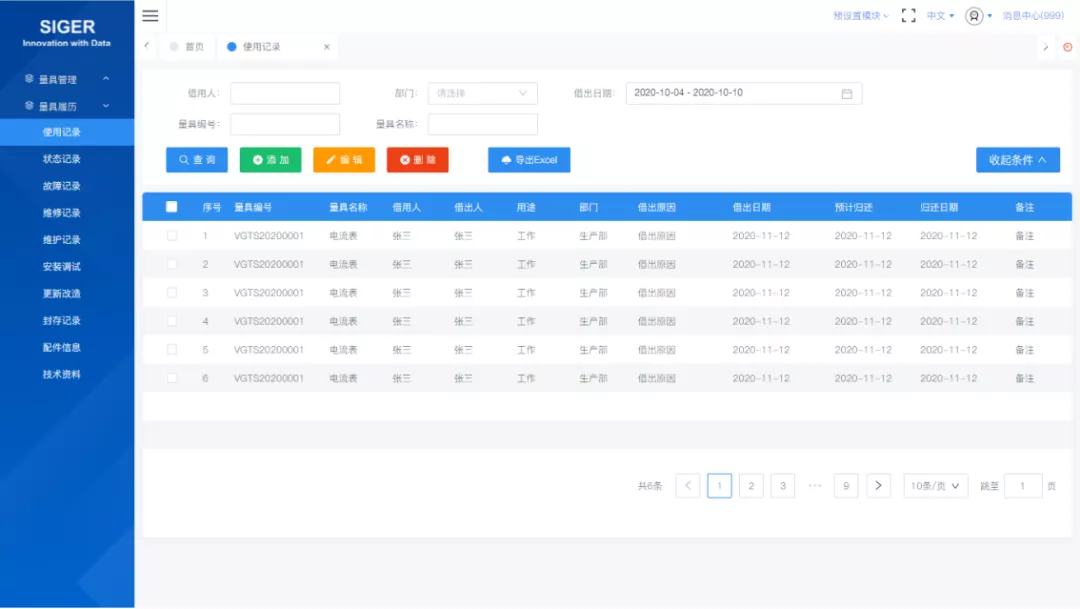This screenshot has width=1080, height=609.
Task: Click the orange 编辑 edit button
Action: coord(344,160)
